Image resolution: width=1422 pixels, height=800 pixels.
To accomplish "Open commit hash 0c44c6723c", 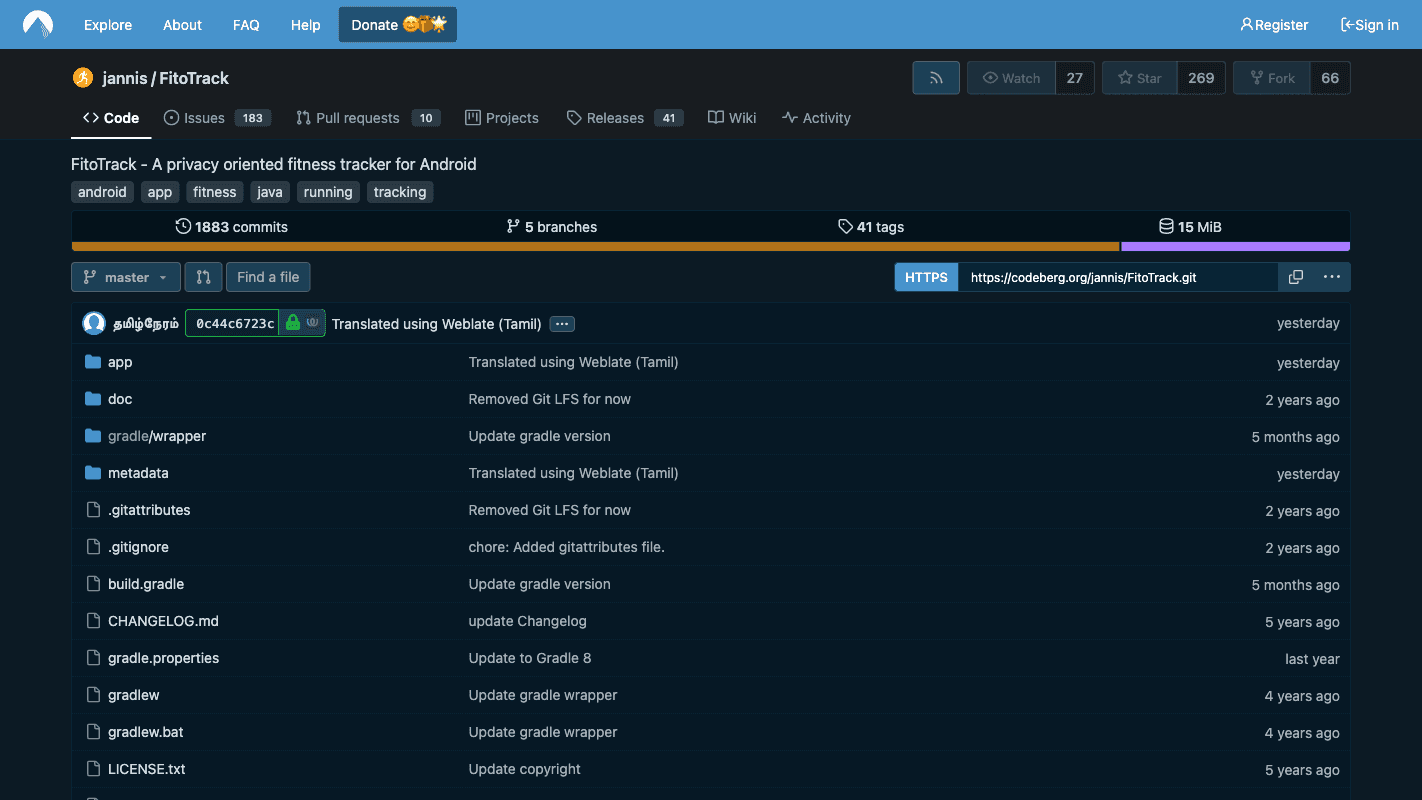I will 235,323.
